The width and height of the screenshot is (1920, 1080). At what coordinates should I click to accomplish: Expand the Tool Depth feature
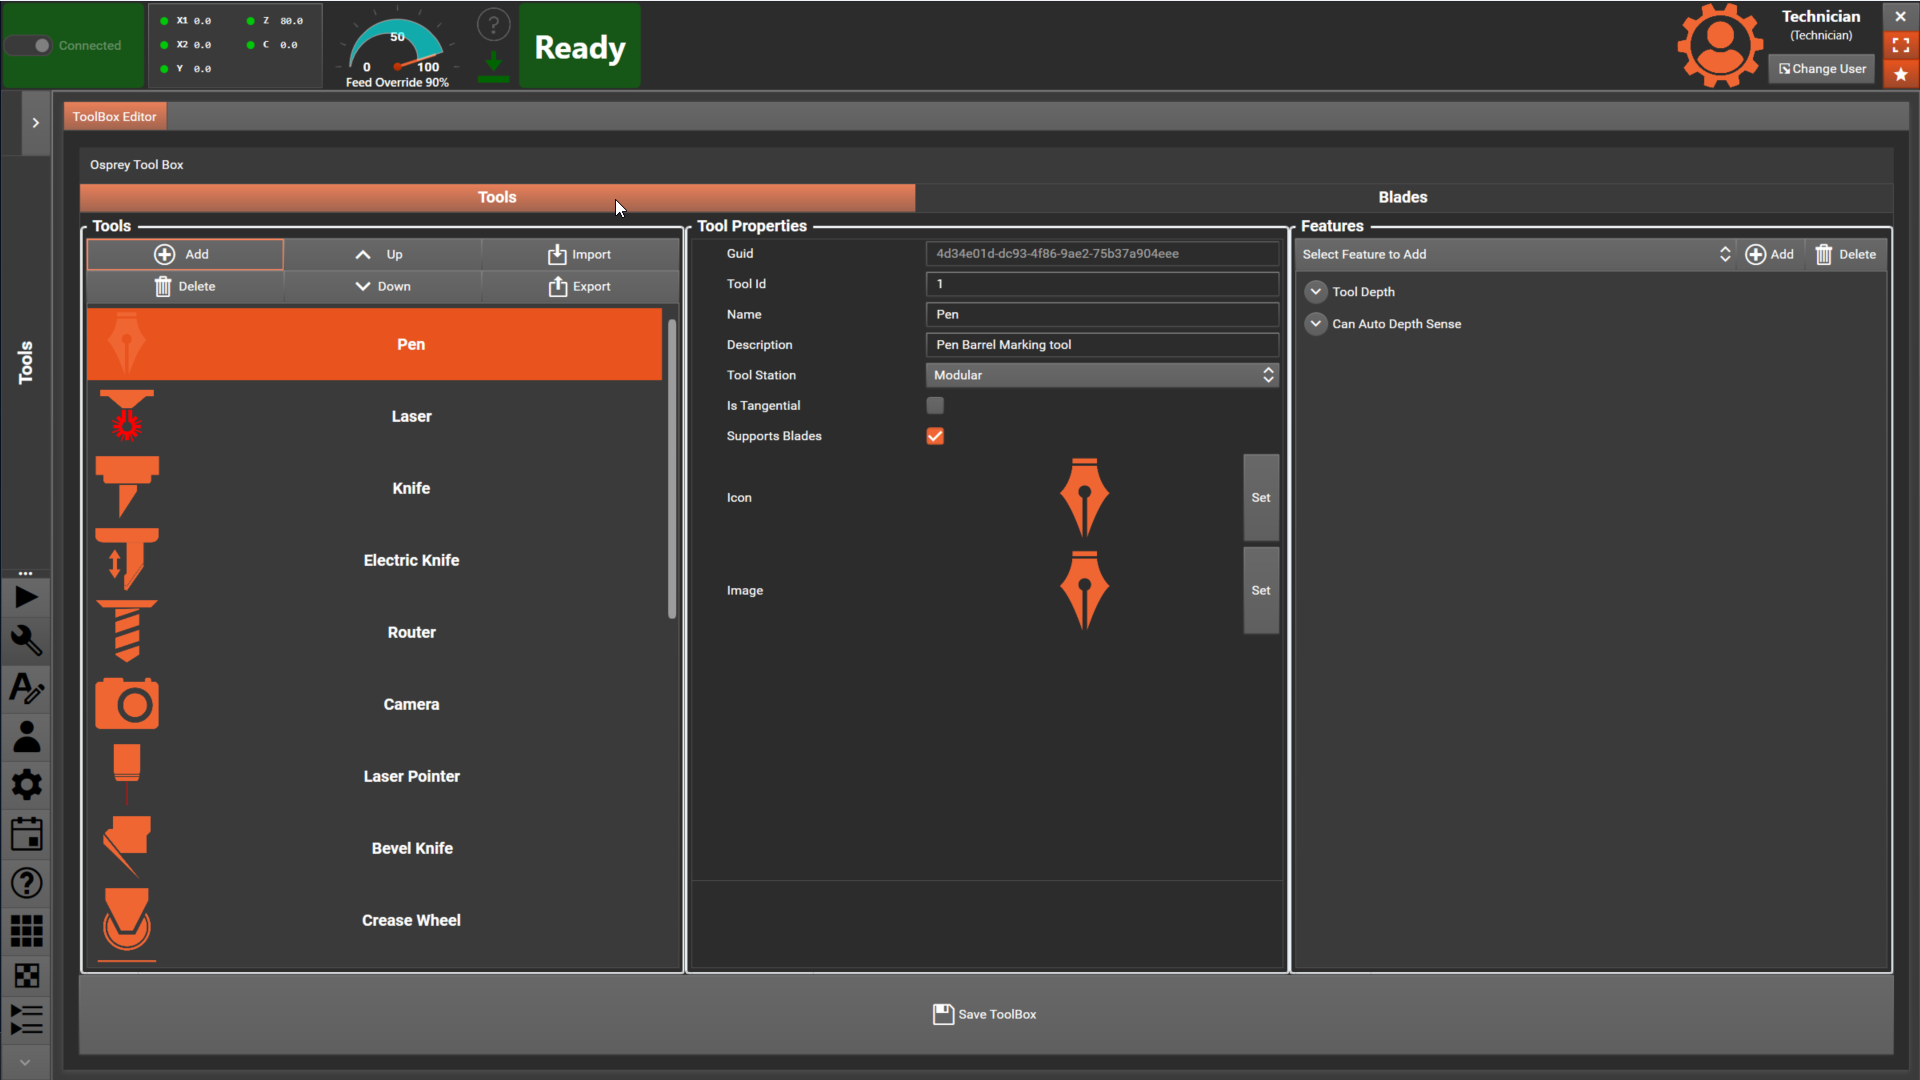(1316, 292)
